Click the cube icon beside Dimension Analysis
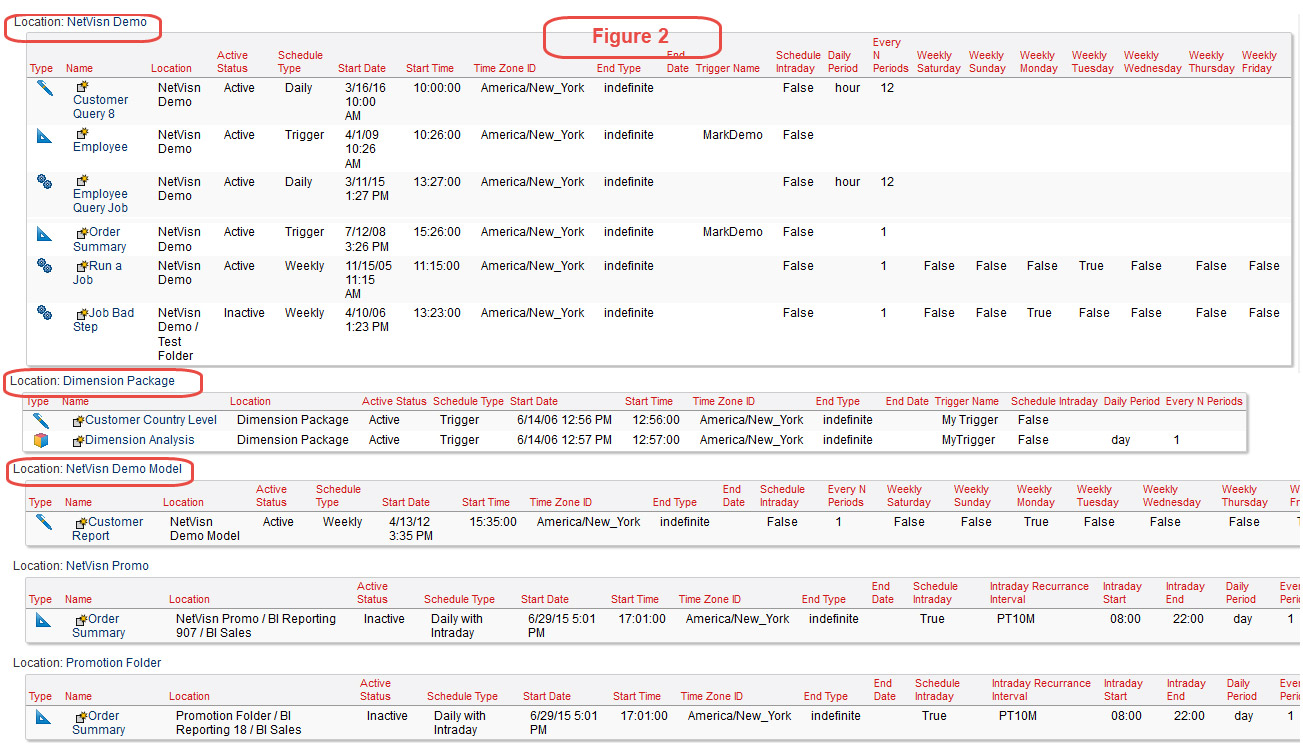The image size is (1303, 756). [x=40, y=440]
